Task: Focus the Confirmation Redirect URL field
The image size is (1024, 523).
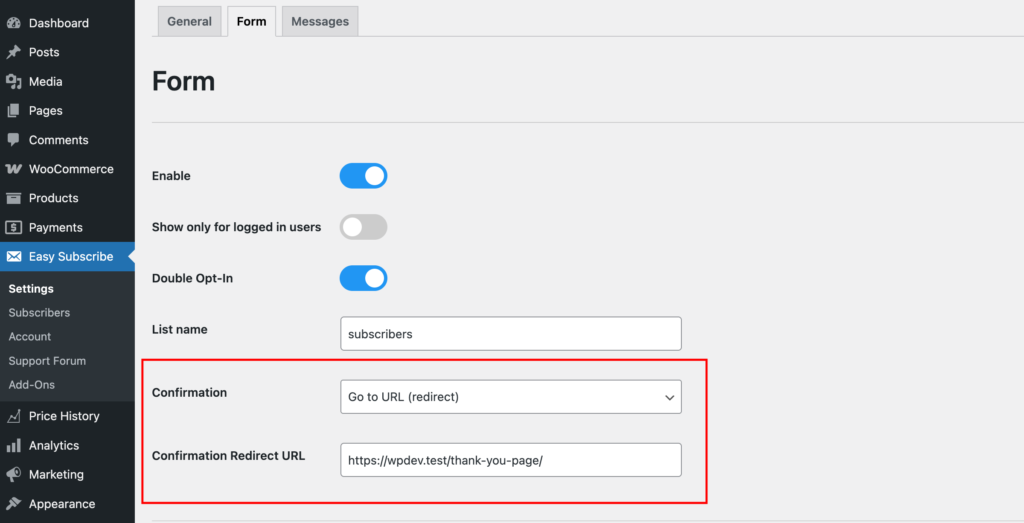Action: click(x=510, y=460)
